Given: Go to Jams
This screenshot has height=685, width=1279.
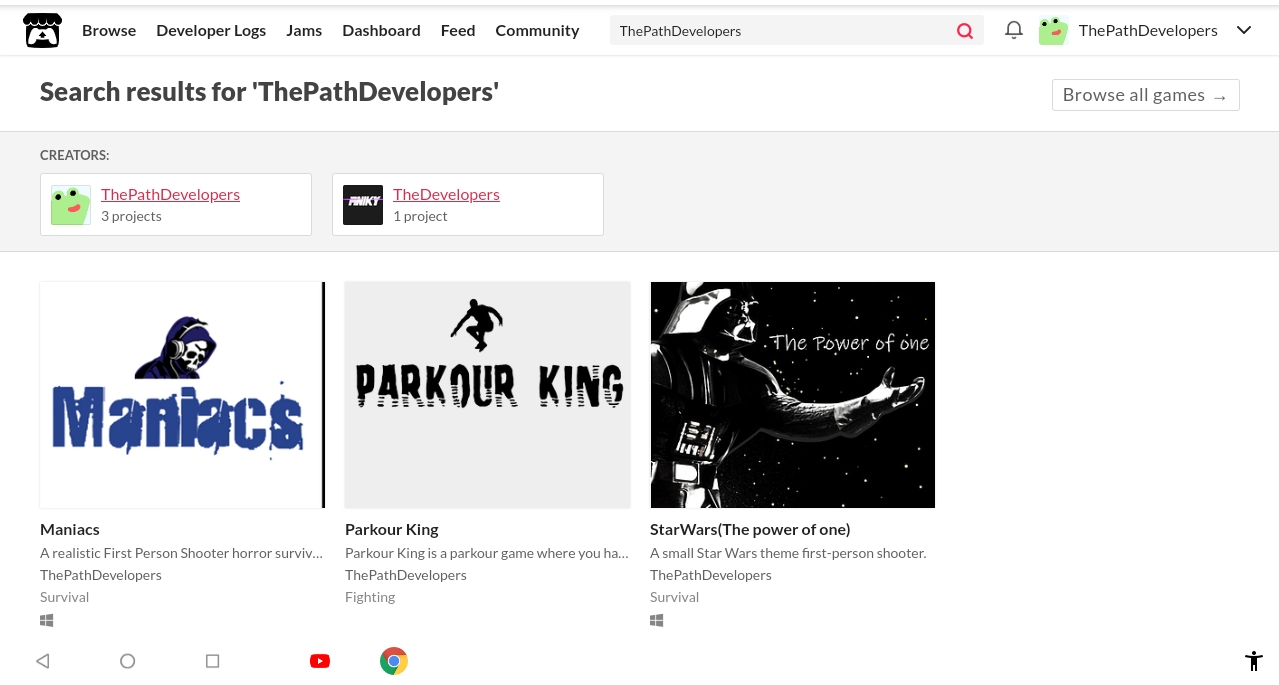Looking at the screenshot, I should 304,30.
